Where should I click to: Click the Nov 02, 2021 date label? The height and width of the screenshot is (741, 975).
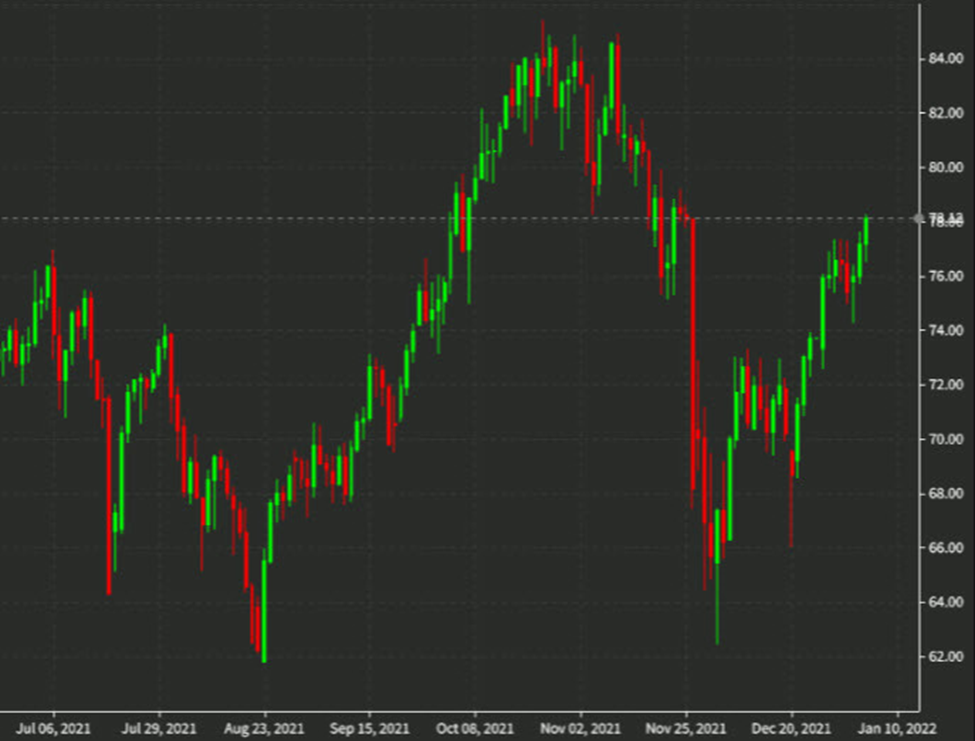coord(580,728)
